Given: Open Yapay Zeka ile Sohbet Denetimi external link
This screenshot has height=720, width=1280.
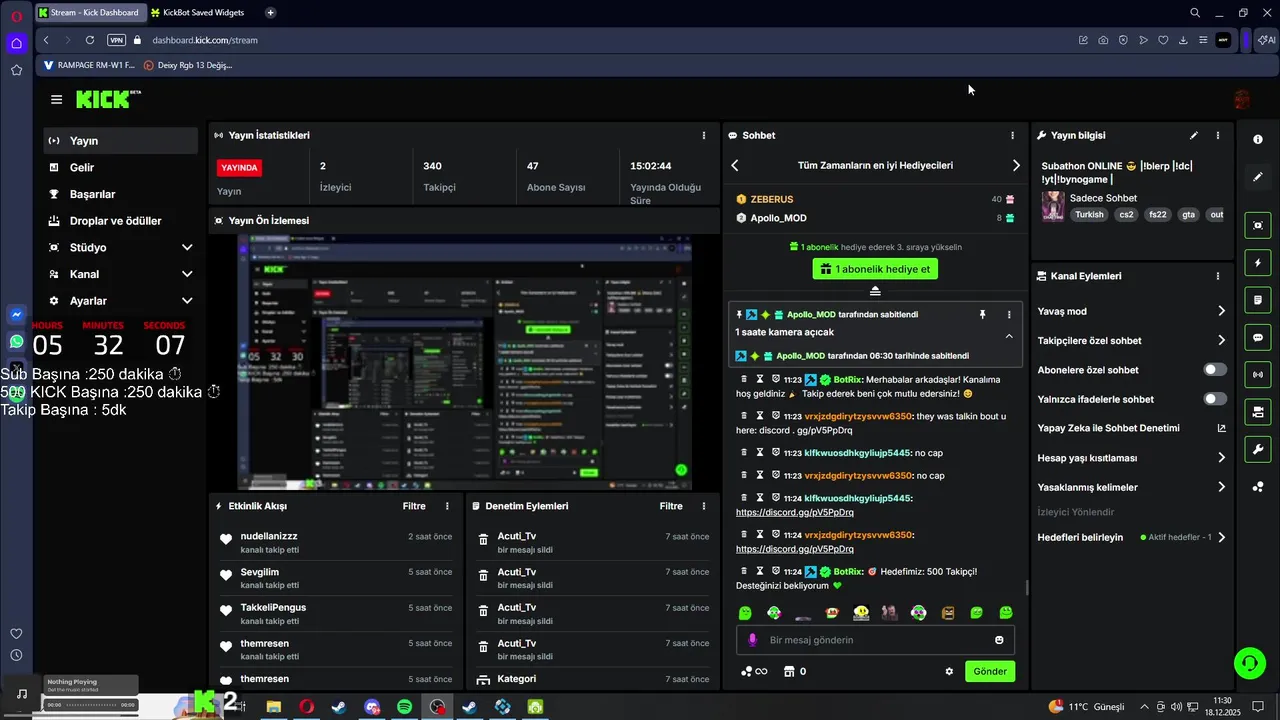Looking at the screenshot, I should point(1221,428).
